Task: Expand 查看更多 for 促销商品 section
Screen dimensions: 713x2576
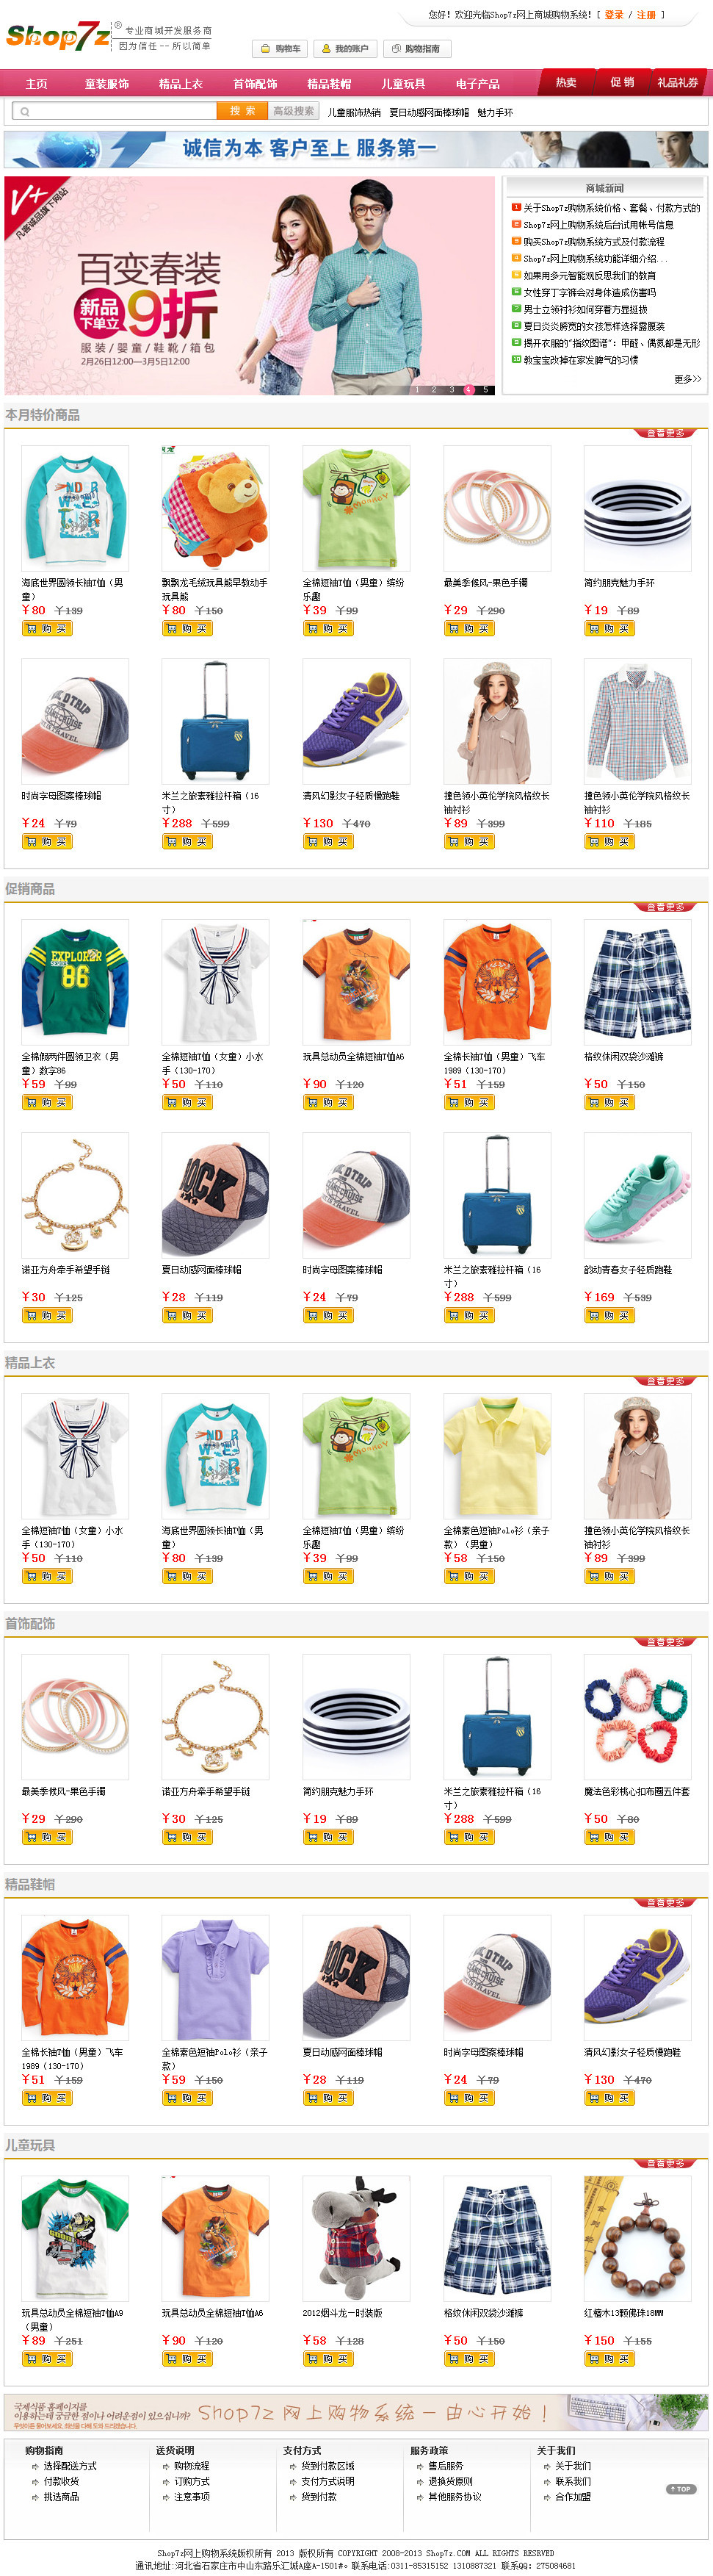Action: [666, 907]
